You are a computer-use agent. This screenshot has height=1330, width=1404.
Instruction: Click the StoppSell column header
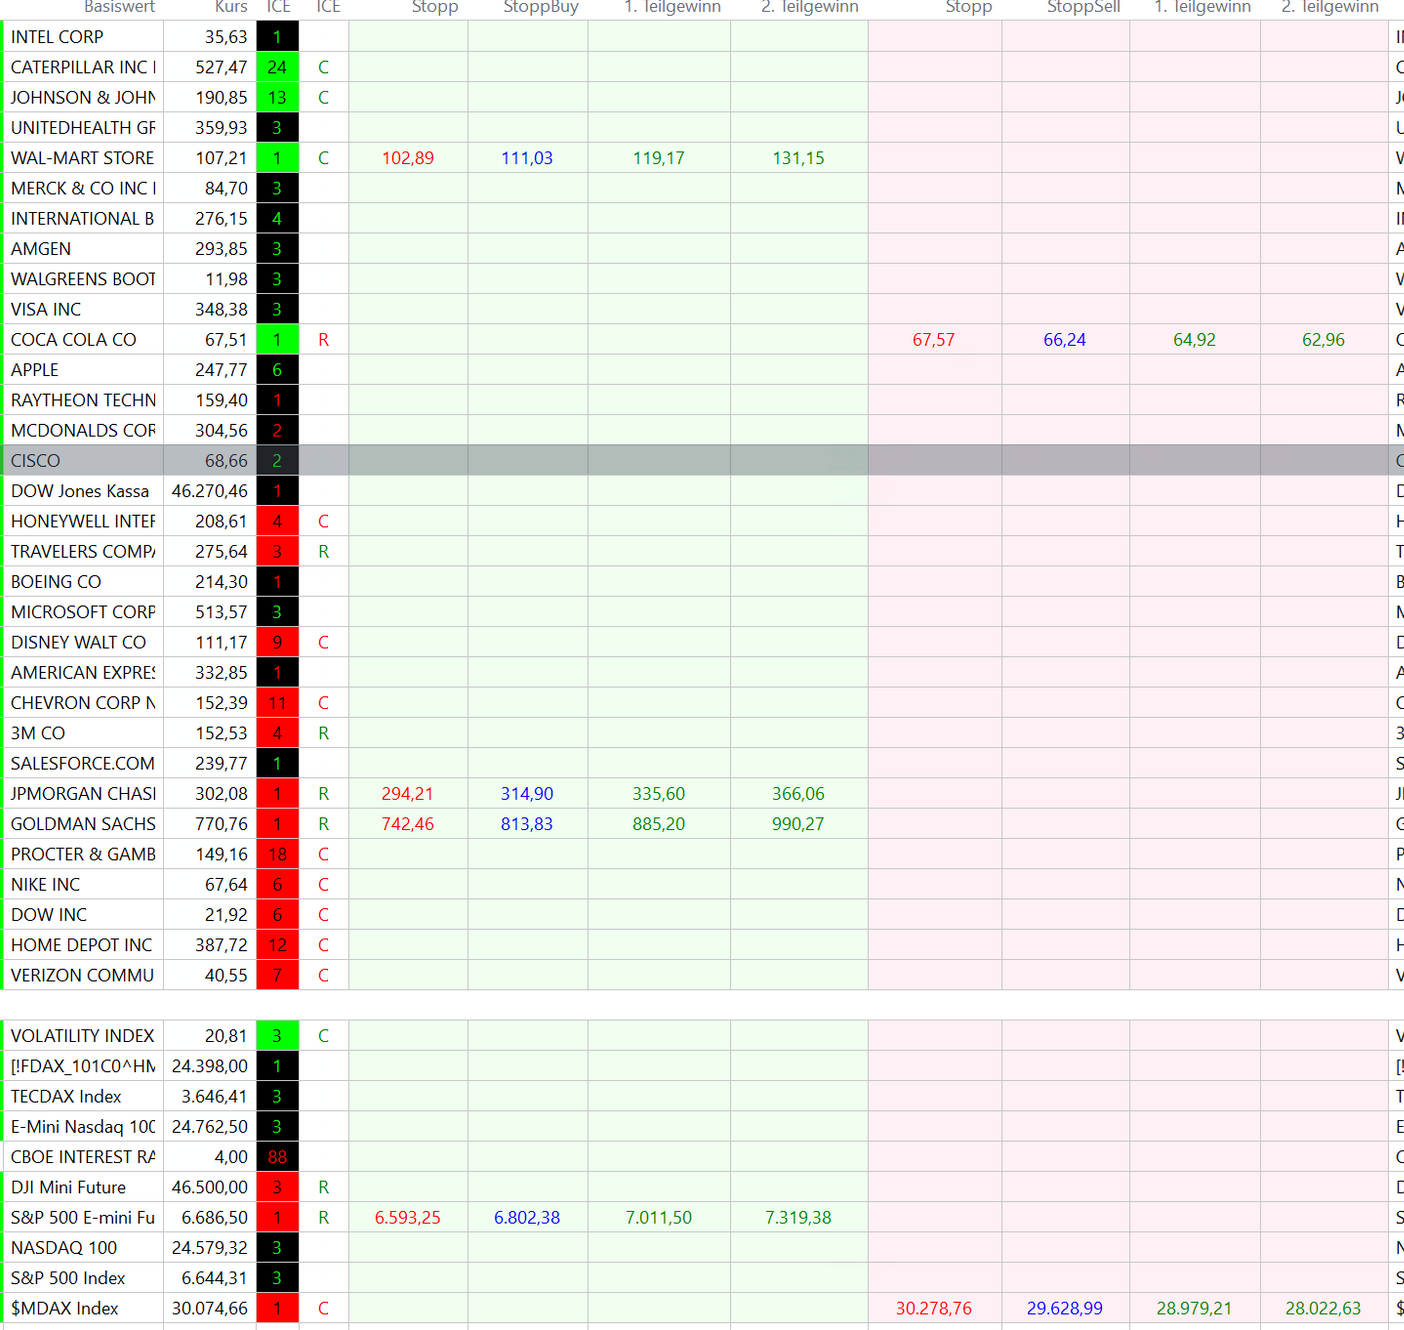coord(1083,7)
